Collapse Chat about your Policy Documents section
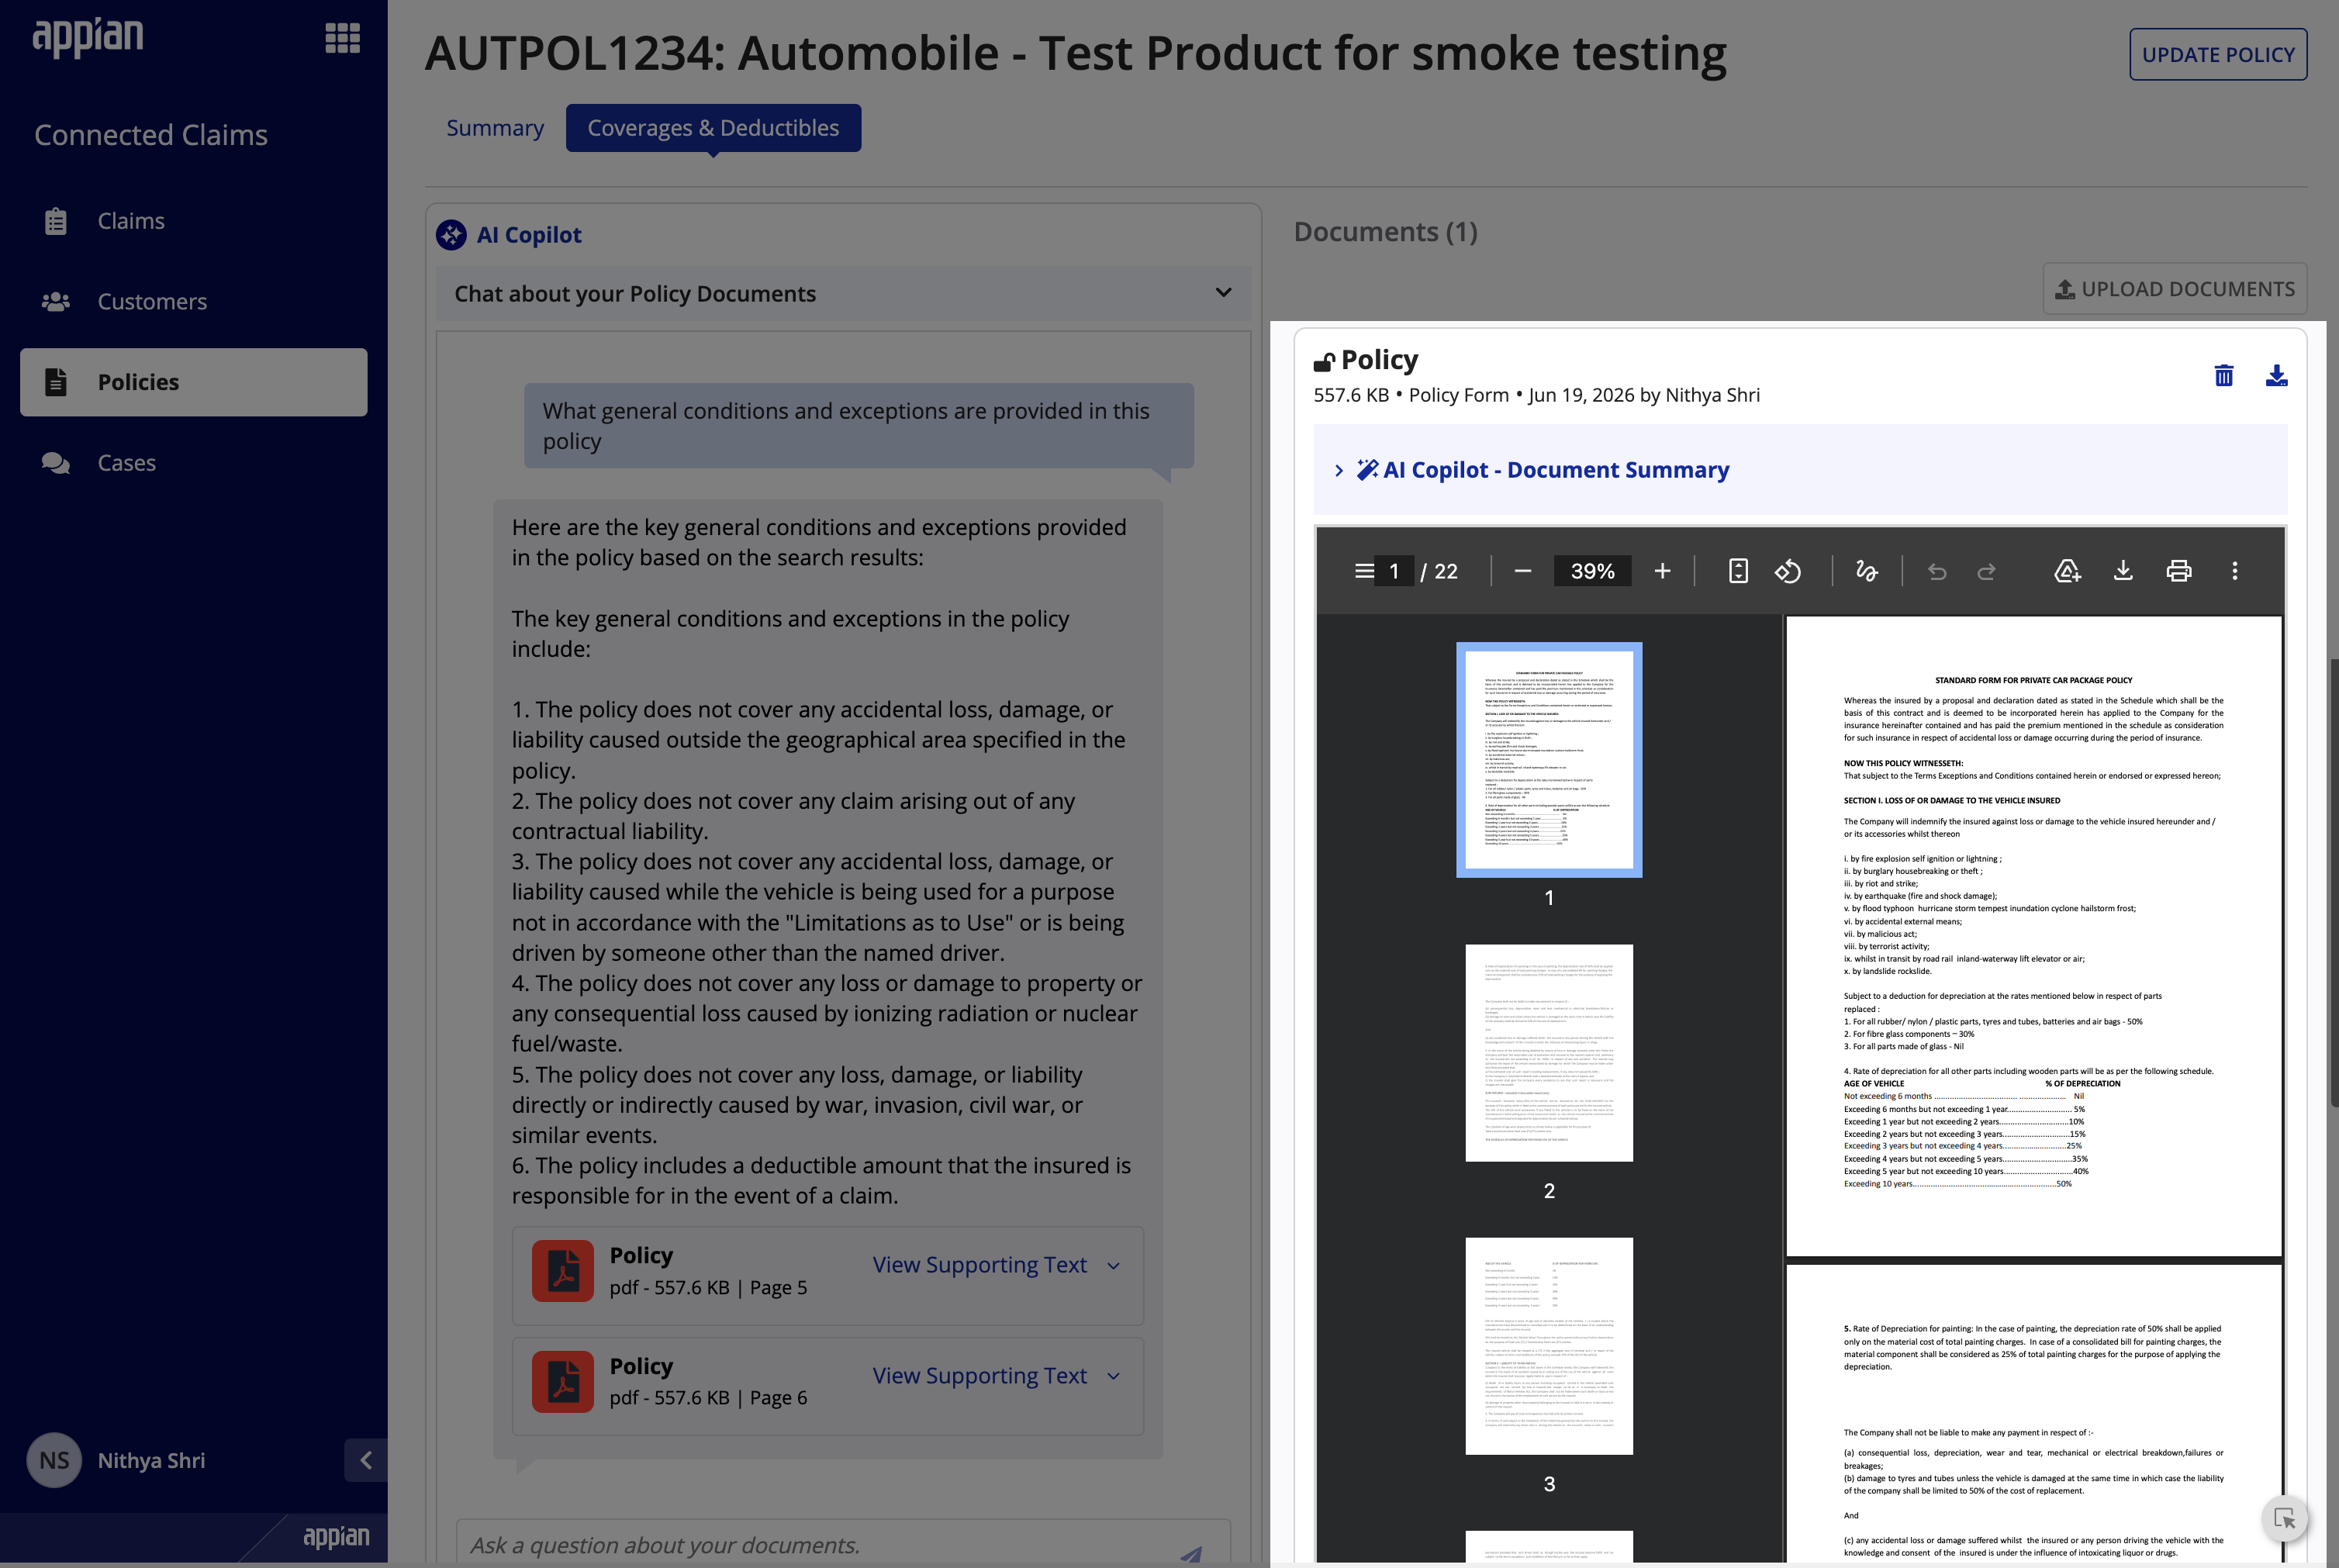 [1223, 293]
